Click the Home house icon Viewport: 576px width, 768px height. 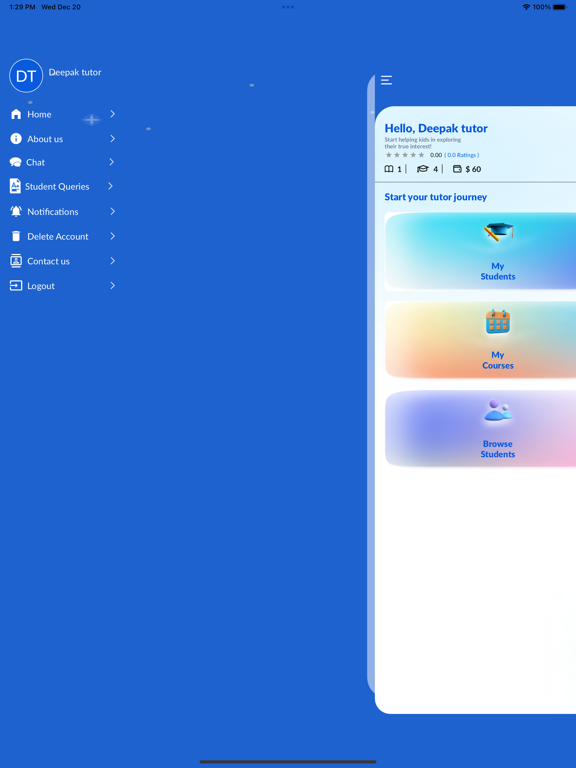(16, 114)
